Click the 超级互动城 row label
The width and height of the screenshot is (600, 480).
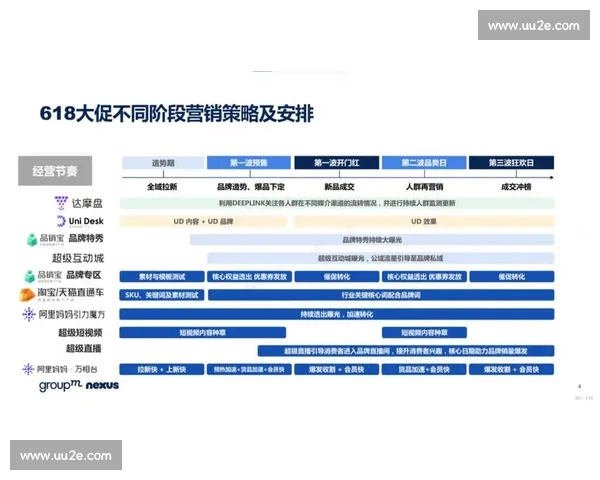pyautogui.click(x=78, y=258)
